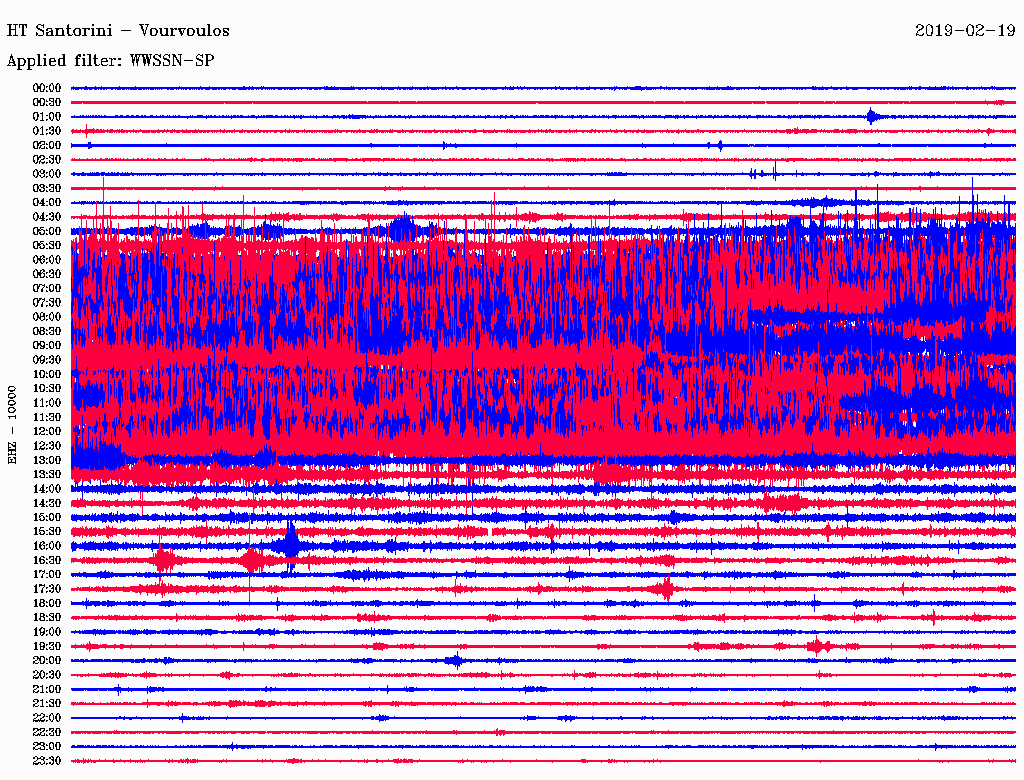This screenshot has height=780, width=1024.
Task: Click the 04:00 time label
Action: tap(47, 203)
